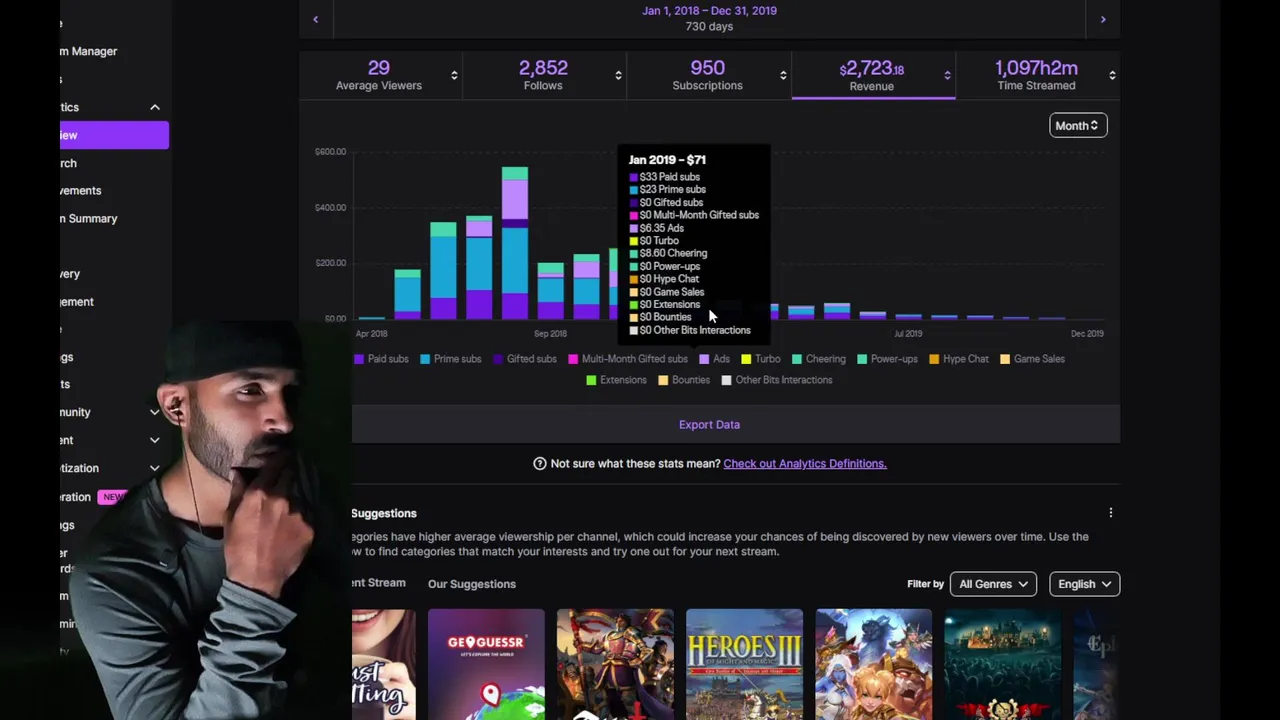Open the English language filter dropdown
This screenshot has width=1280, height=720.
click(x=1084, y=584)
